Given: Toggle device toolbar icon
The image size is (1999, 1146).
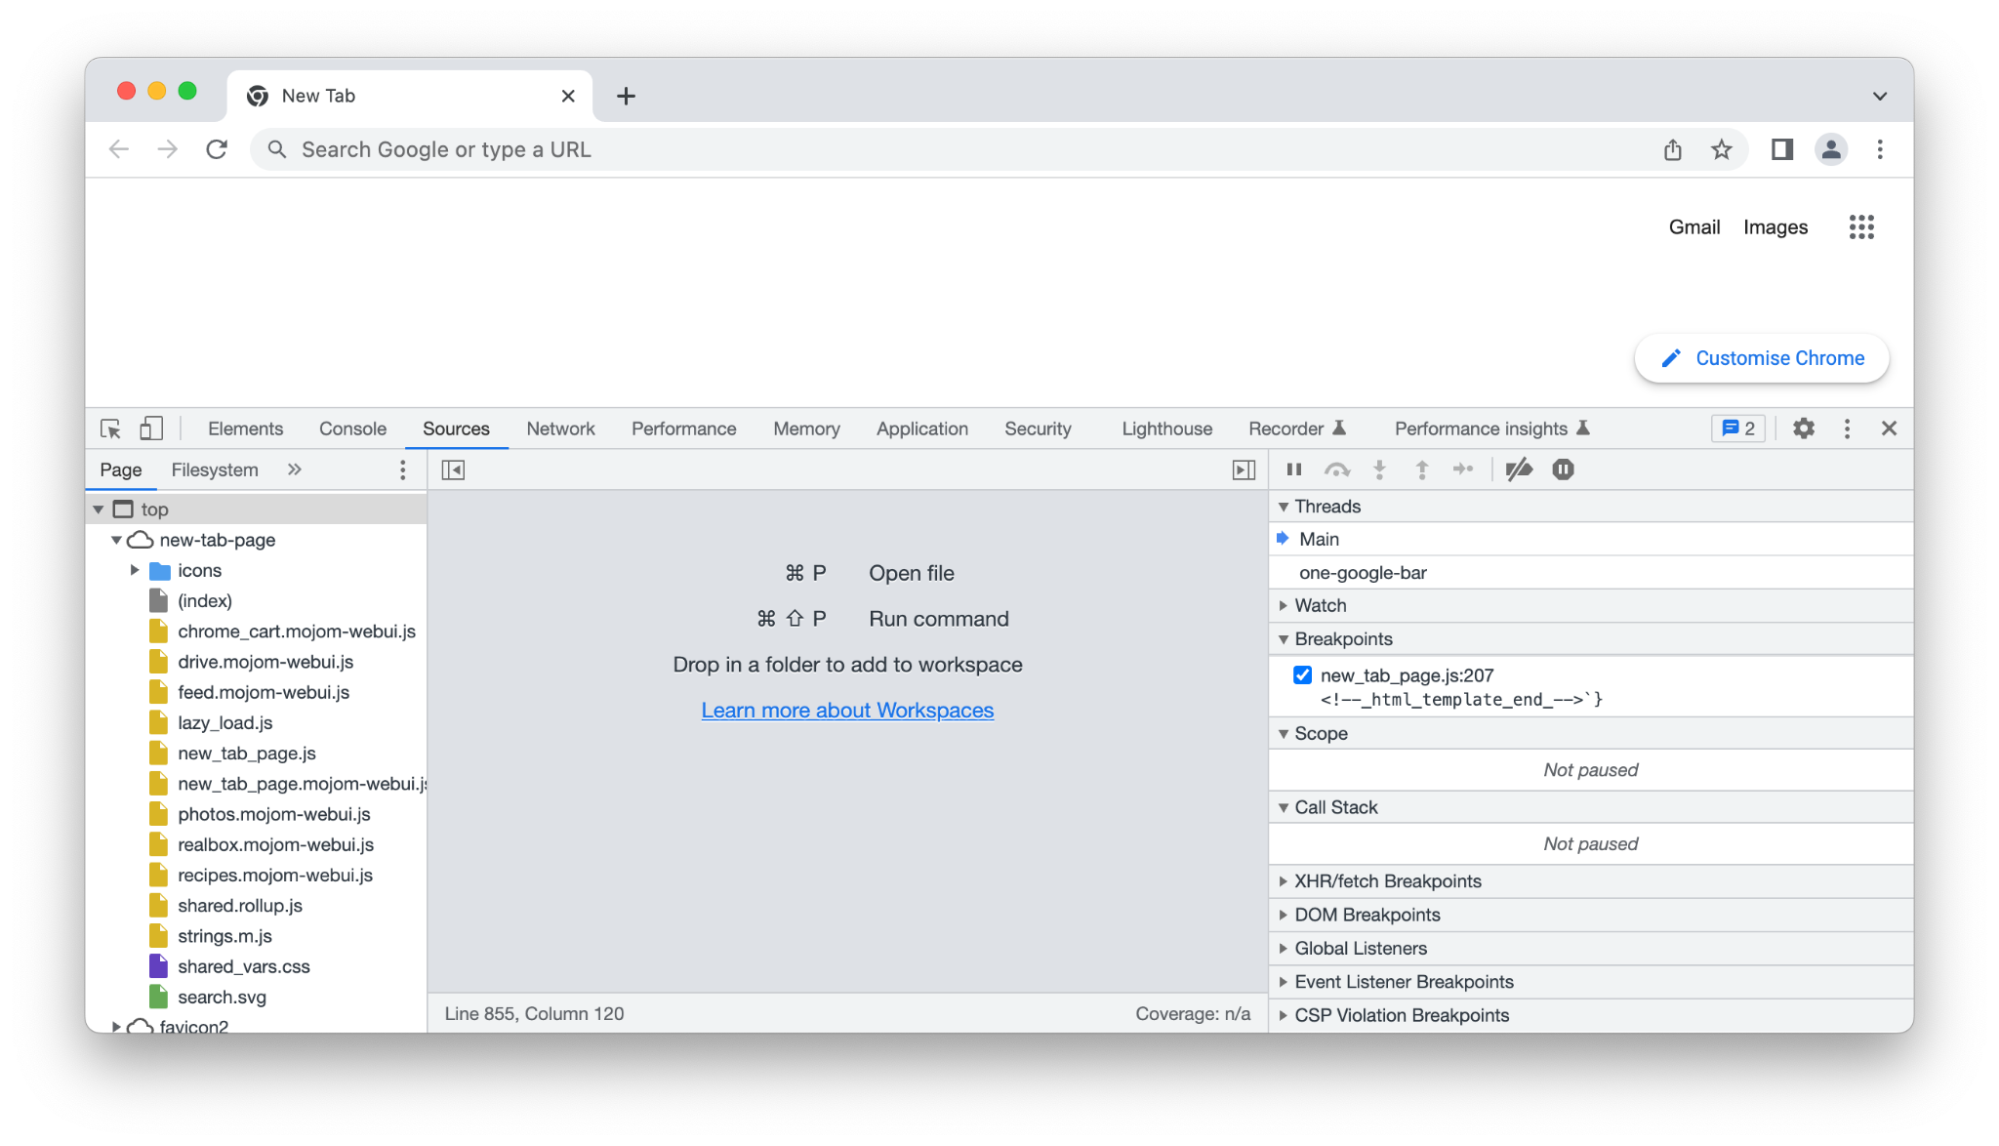Looking at the screenshot, I should (x=151, y=429).
